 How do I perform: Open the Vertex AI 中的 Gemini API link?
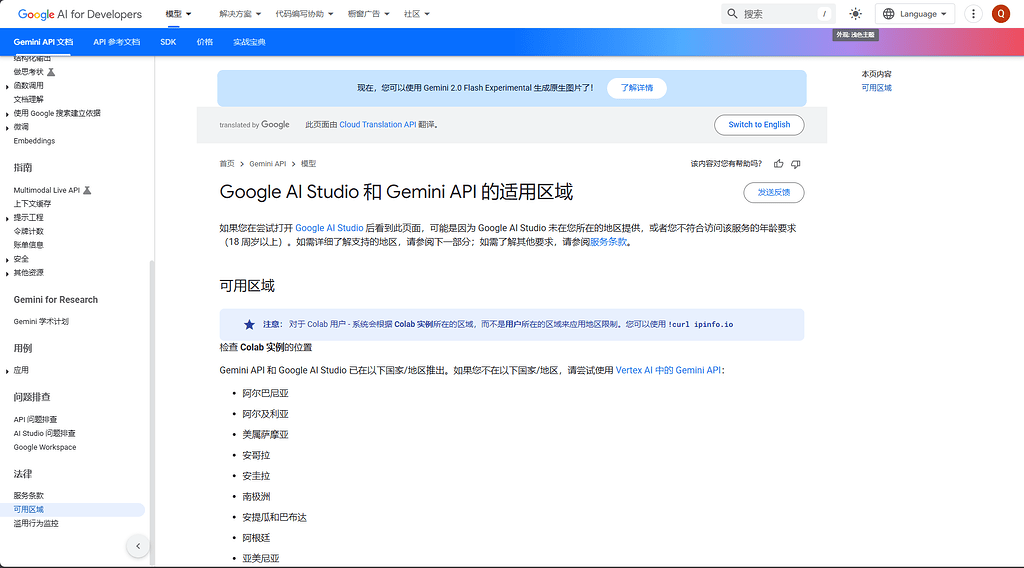tap(668, 370)
